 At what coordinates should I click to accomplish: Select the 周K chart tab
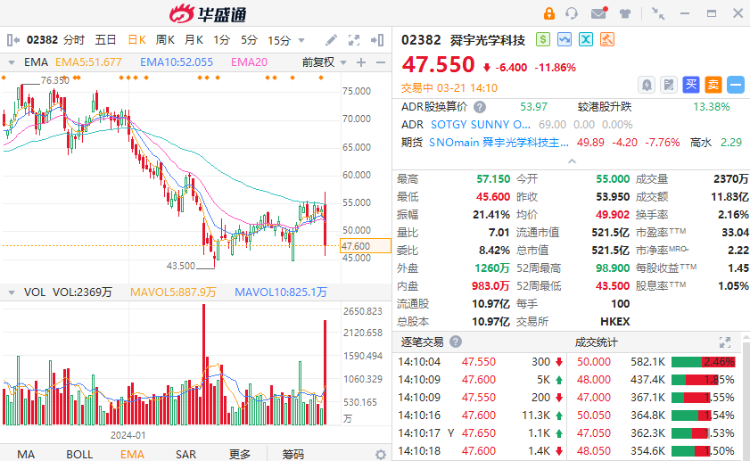[x=165, y=40]
